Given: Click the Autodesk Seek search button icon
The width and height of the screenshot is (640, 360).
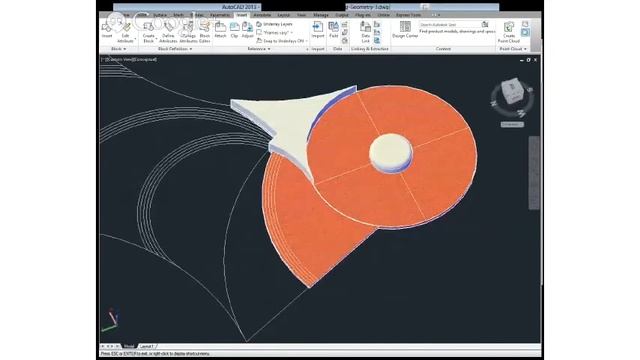Looking at the screenshot, I should (485, 24).
